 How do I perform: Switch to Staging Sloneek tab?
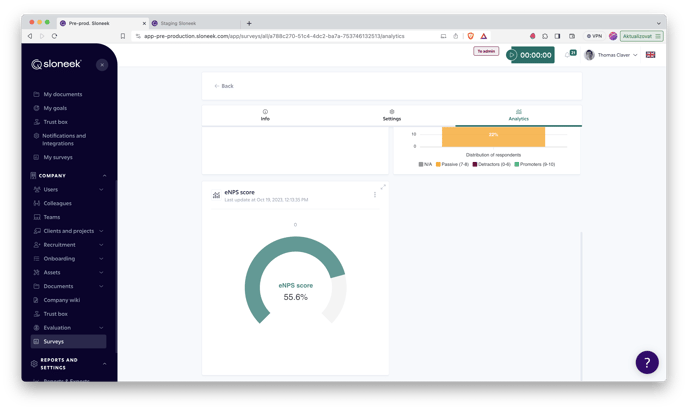pos(194,23)
